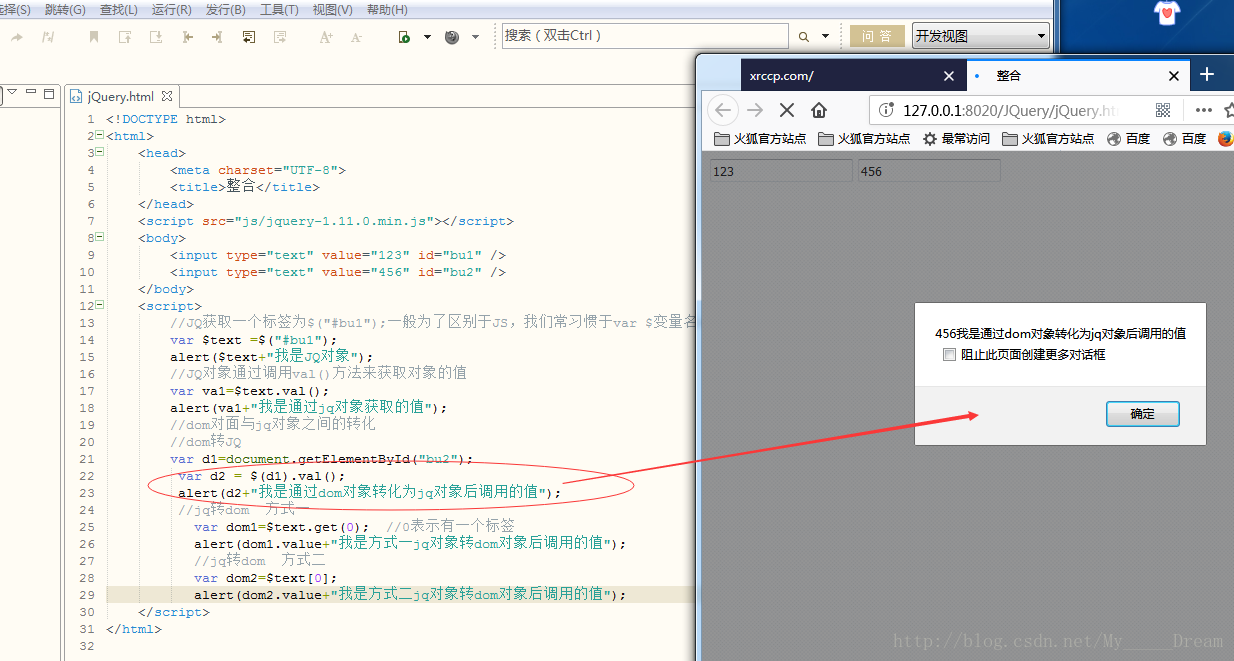This screenshot has height=661, width=1234.
Task: Click Firefox back arrow button
Action: (724, 110)
